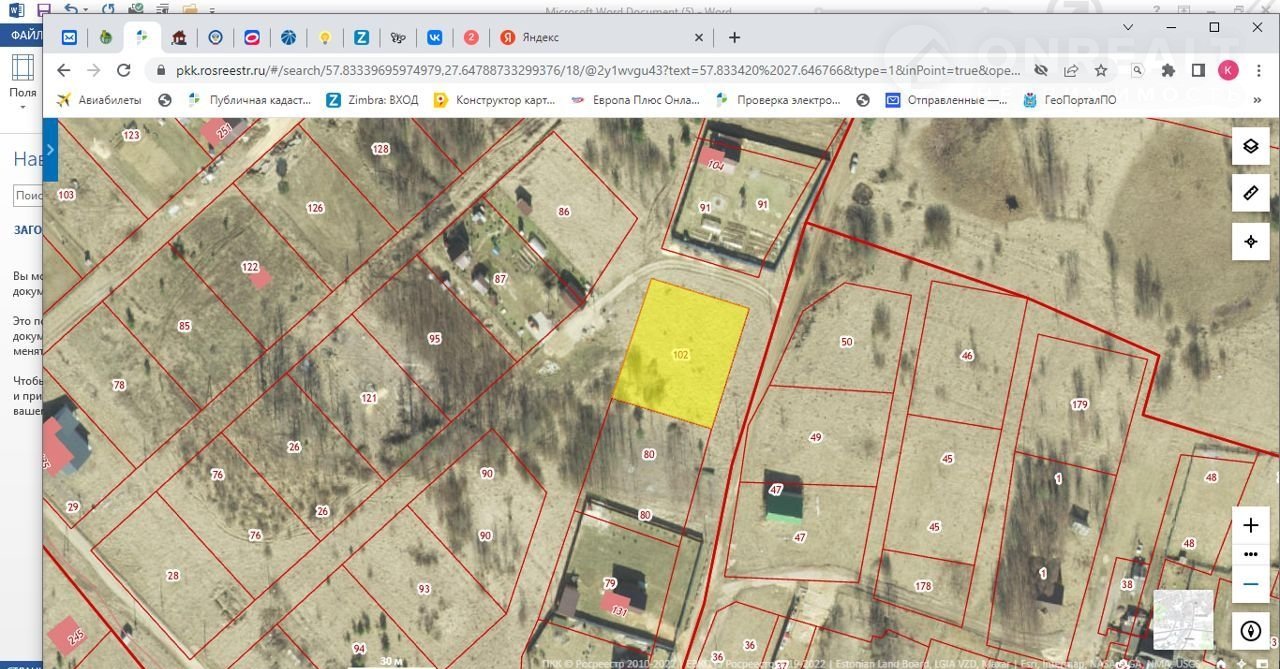Open the Авиабилеты bookmark
Screen dimensions: 1280x669
click(x=98, y=100)
